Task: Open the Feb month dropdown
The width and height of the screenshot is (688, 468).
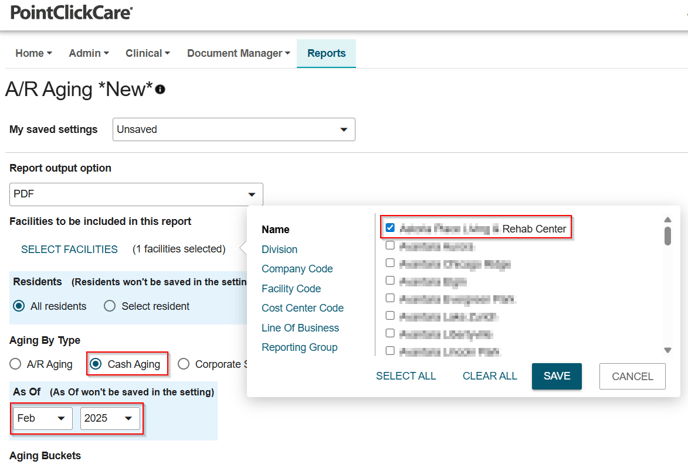Action: click(42, 418)
